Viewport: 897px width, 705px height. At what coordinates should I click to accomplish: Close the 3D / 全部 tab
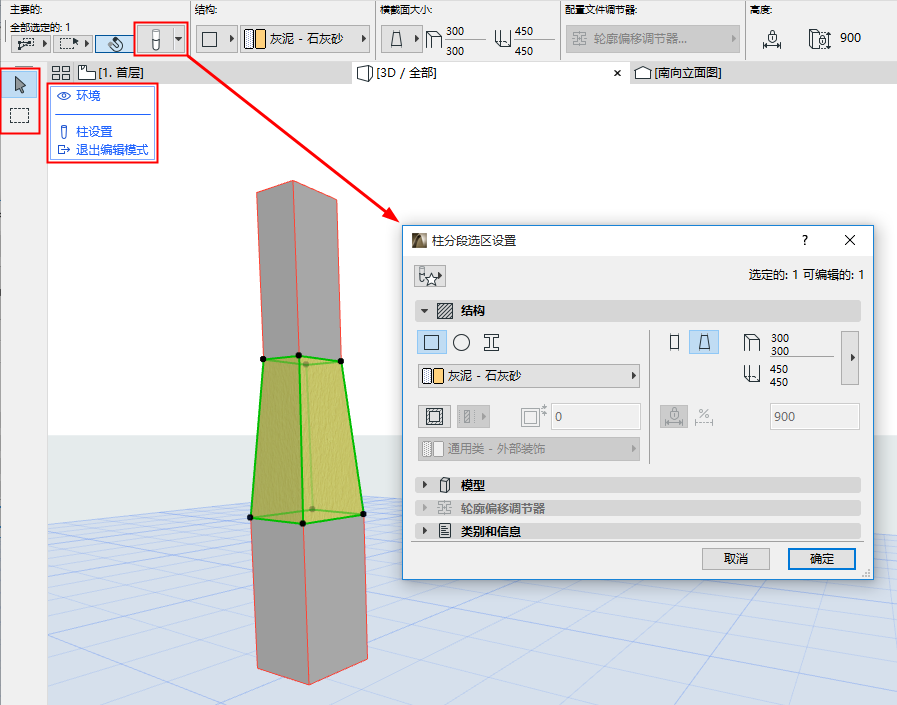pos(617,73)
